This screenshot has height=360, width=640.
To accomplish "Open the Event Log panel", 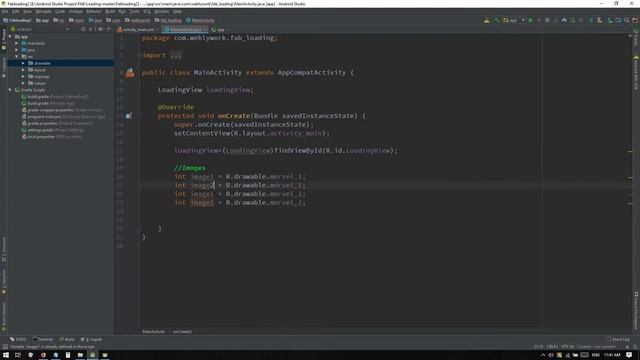I will point(618,339).
